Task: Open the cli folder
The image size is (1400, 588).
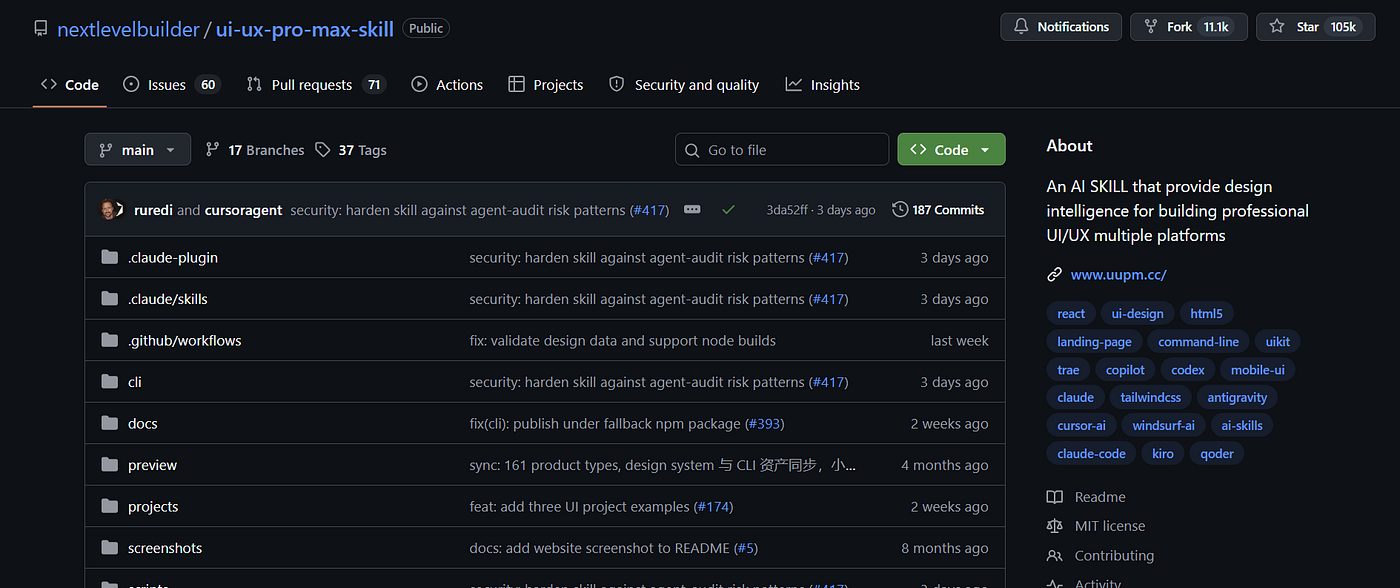Action: click(134, 382)
